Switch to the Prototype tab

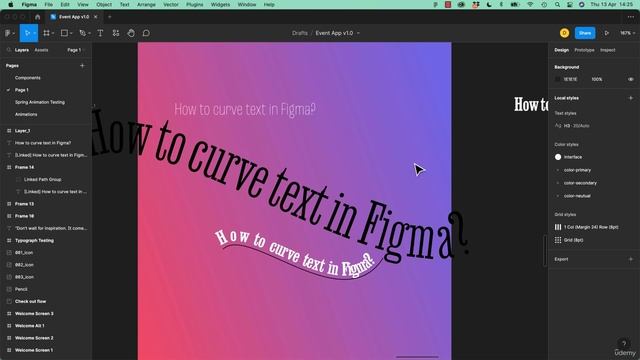[x=584, y=50]
